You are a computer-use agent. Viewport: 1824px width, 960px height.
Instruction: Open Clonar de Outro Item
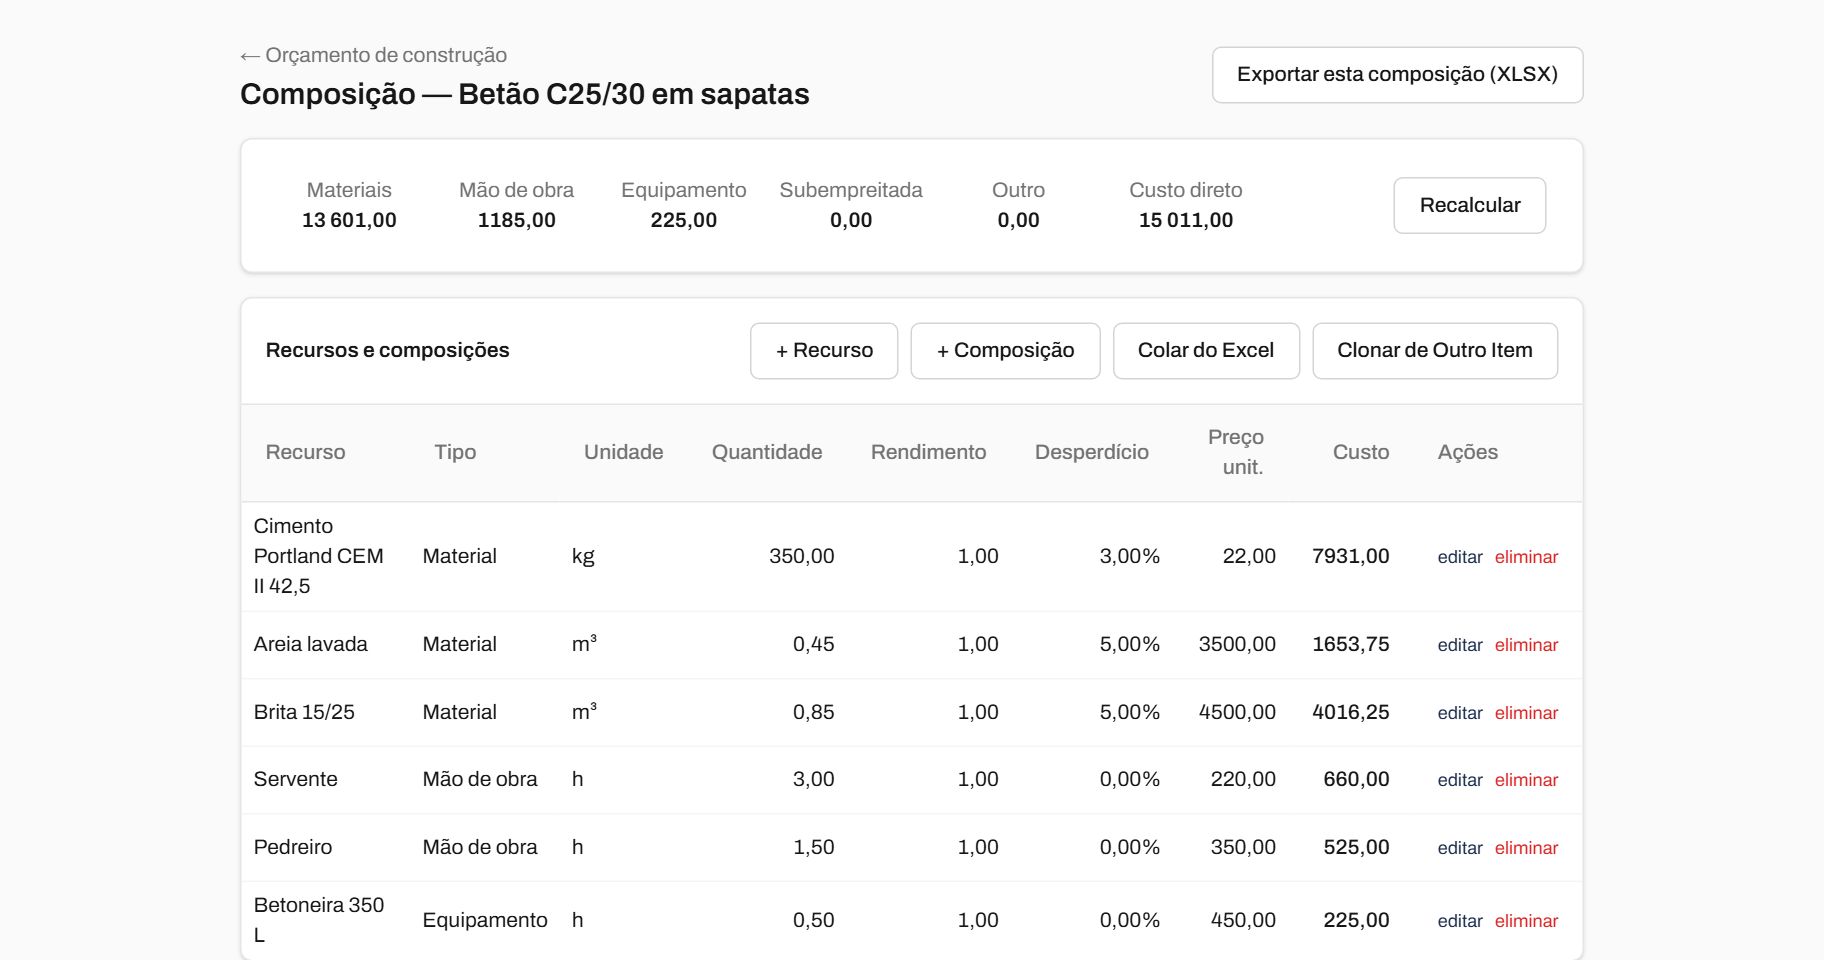pyautogui.click(x=1435, y=350)
